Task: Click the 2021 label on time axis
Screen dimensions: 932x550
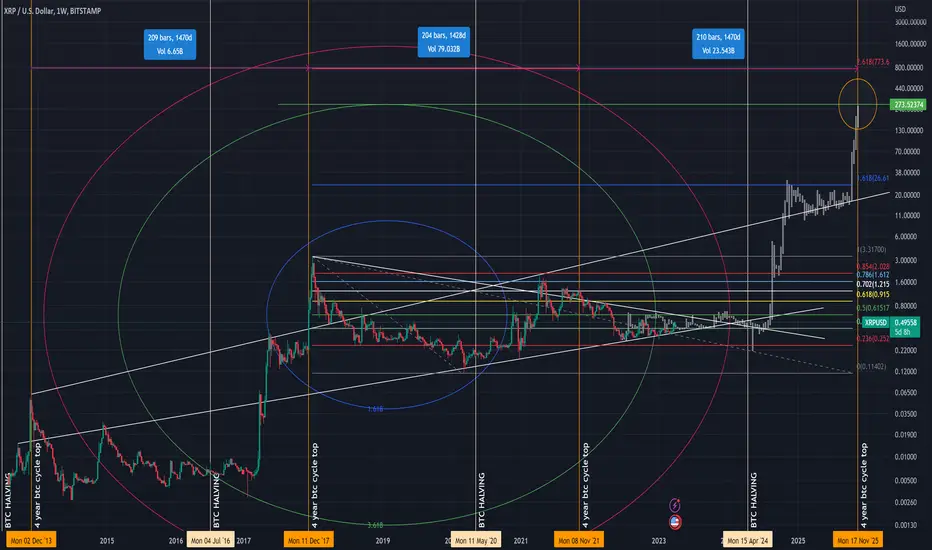Action: point(521,540)
